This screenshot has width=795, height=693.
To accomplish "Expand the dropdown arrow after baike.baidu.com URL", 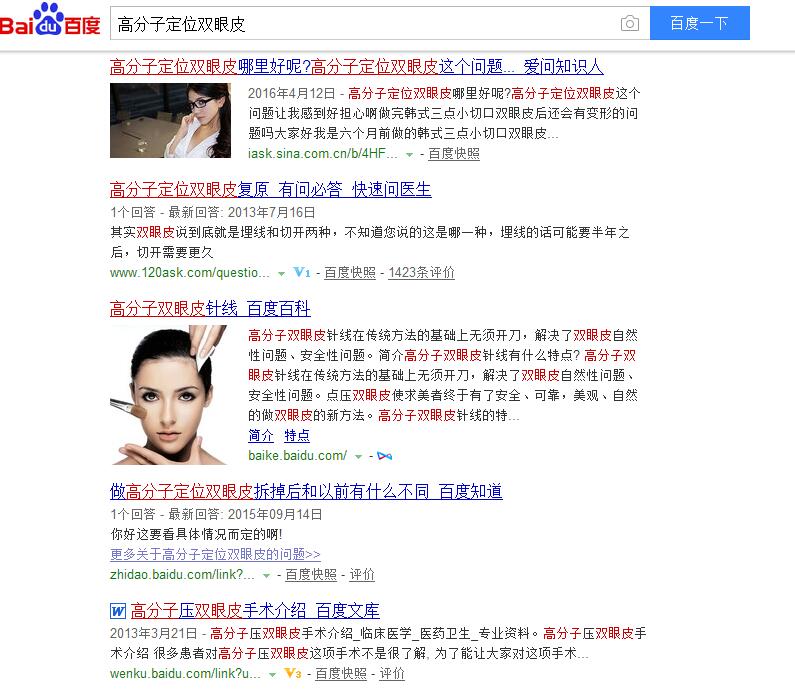I will [358, 457].
